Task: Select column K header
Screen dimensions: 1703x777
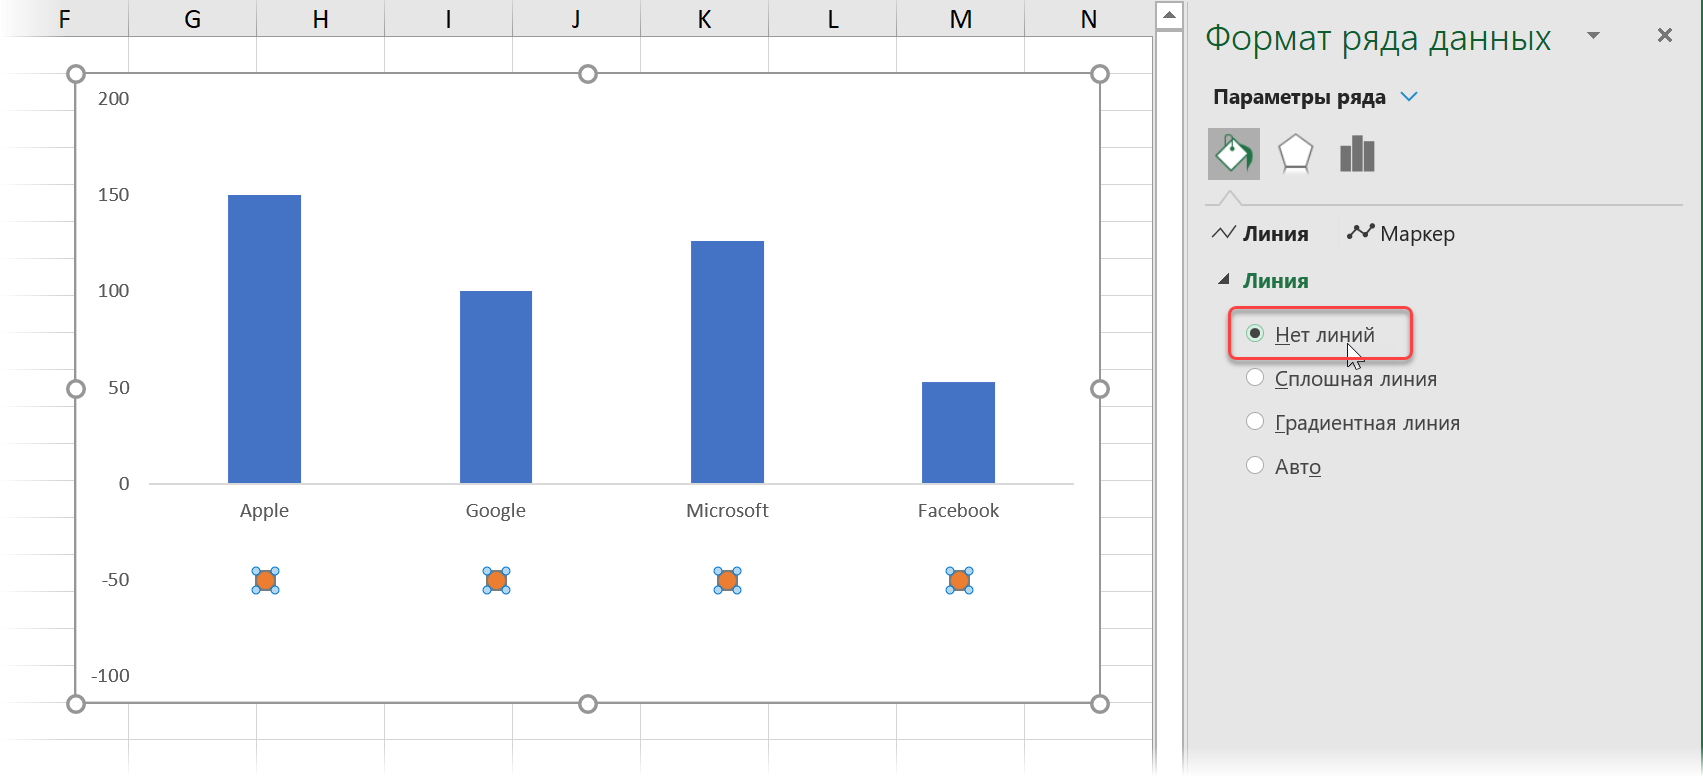Action: [x=704, y=19]
